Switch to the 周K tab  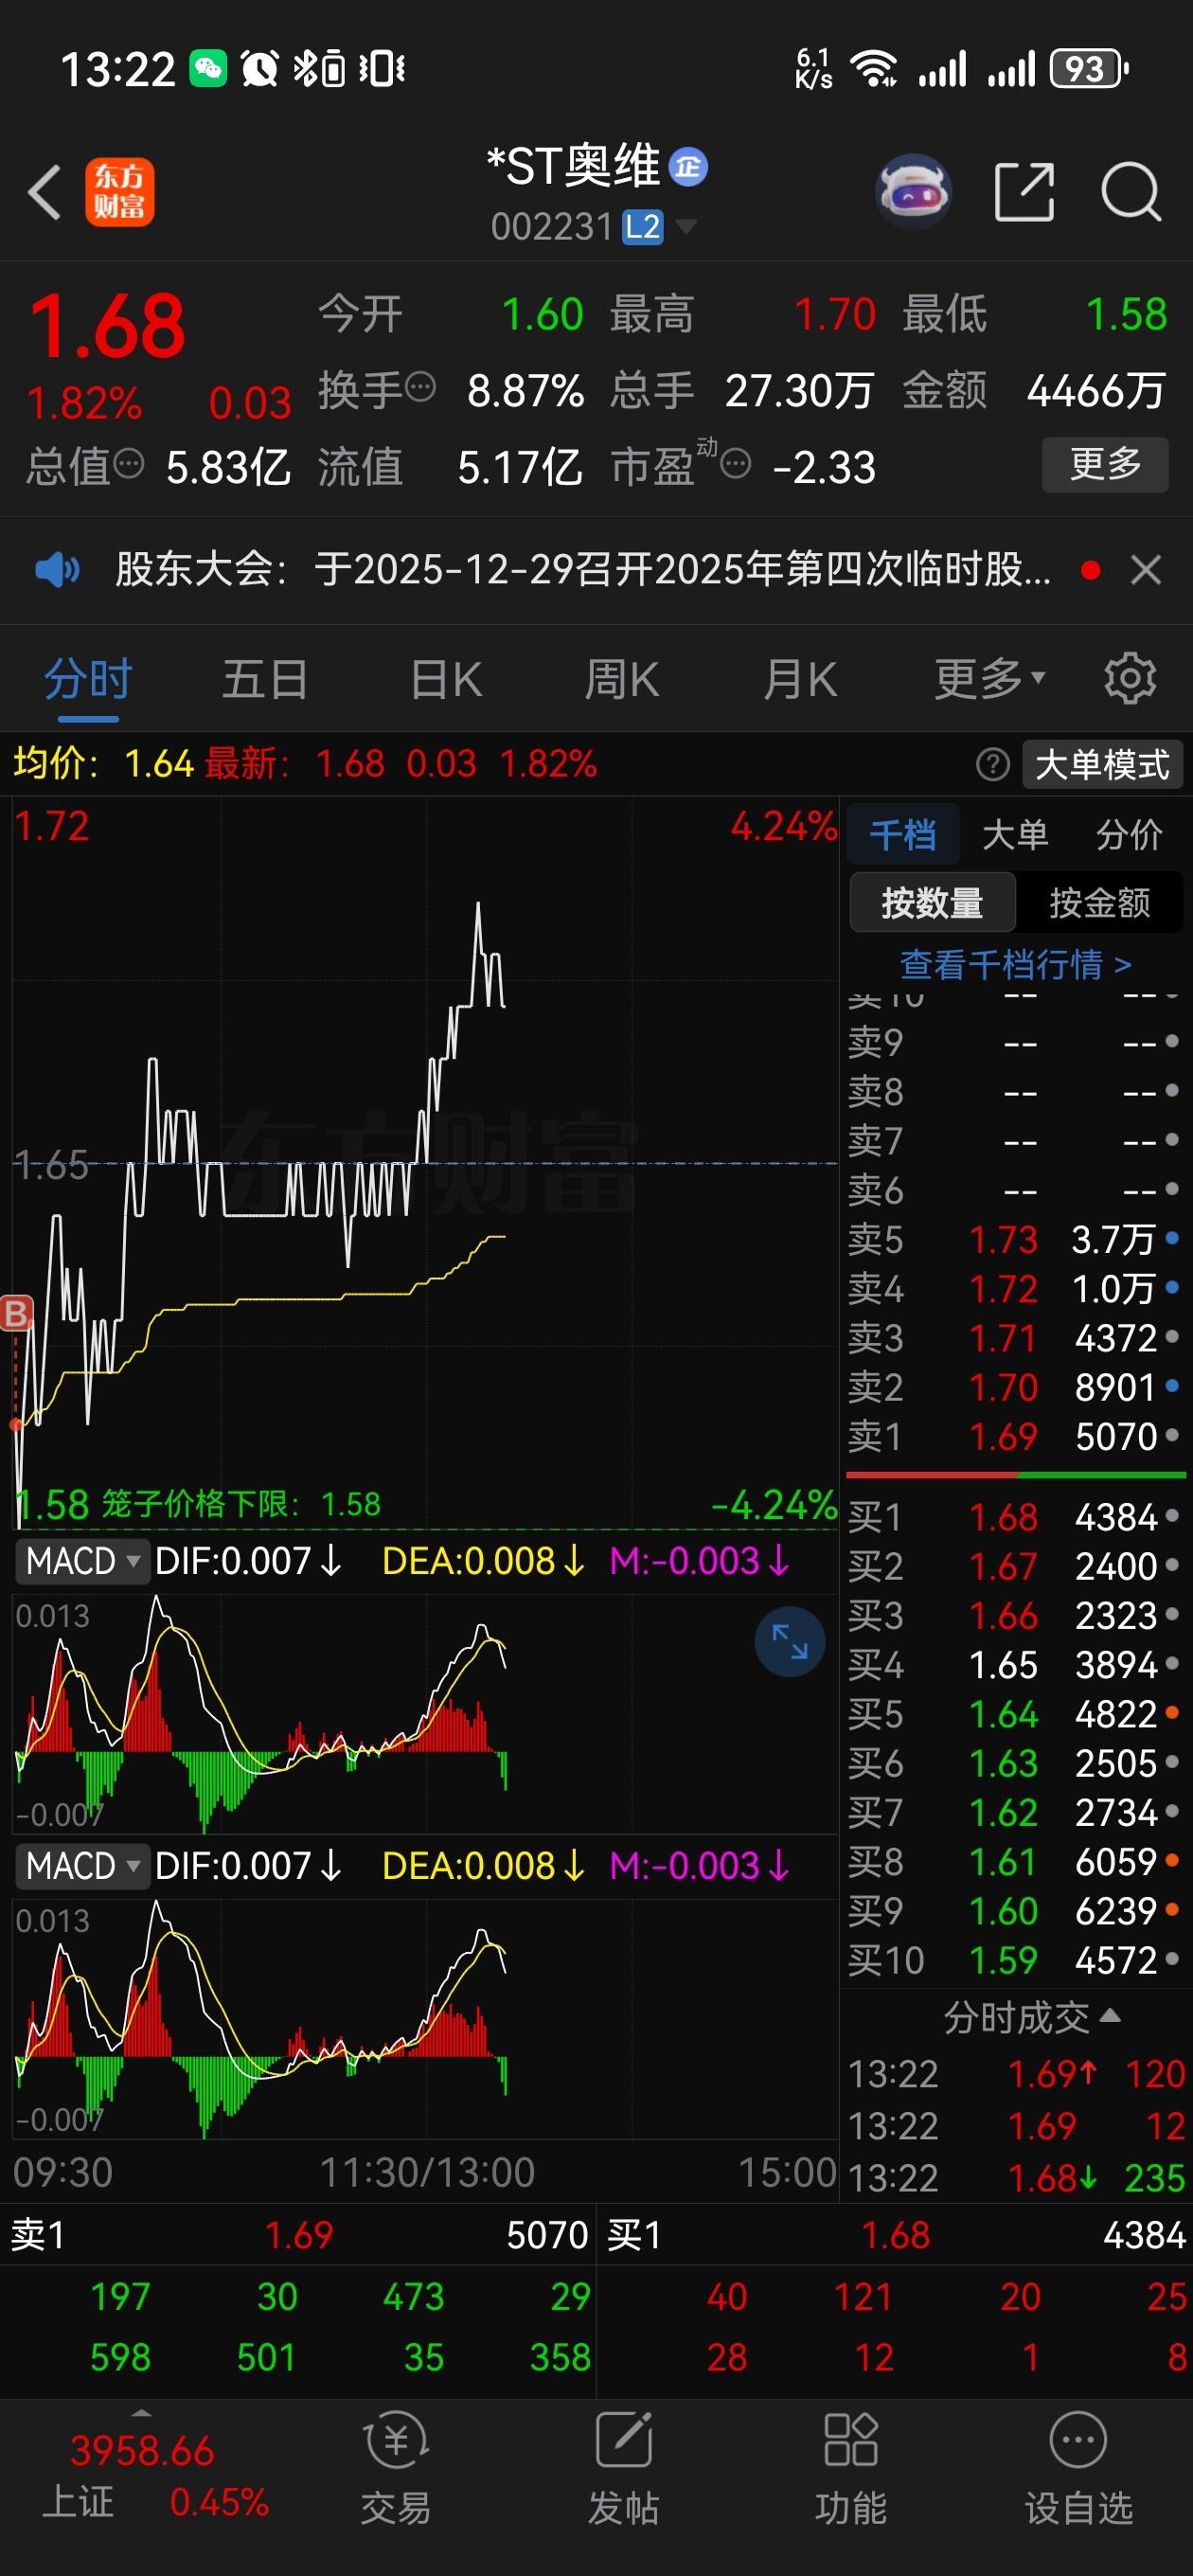pos(622,679)
